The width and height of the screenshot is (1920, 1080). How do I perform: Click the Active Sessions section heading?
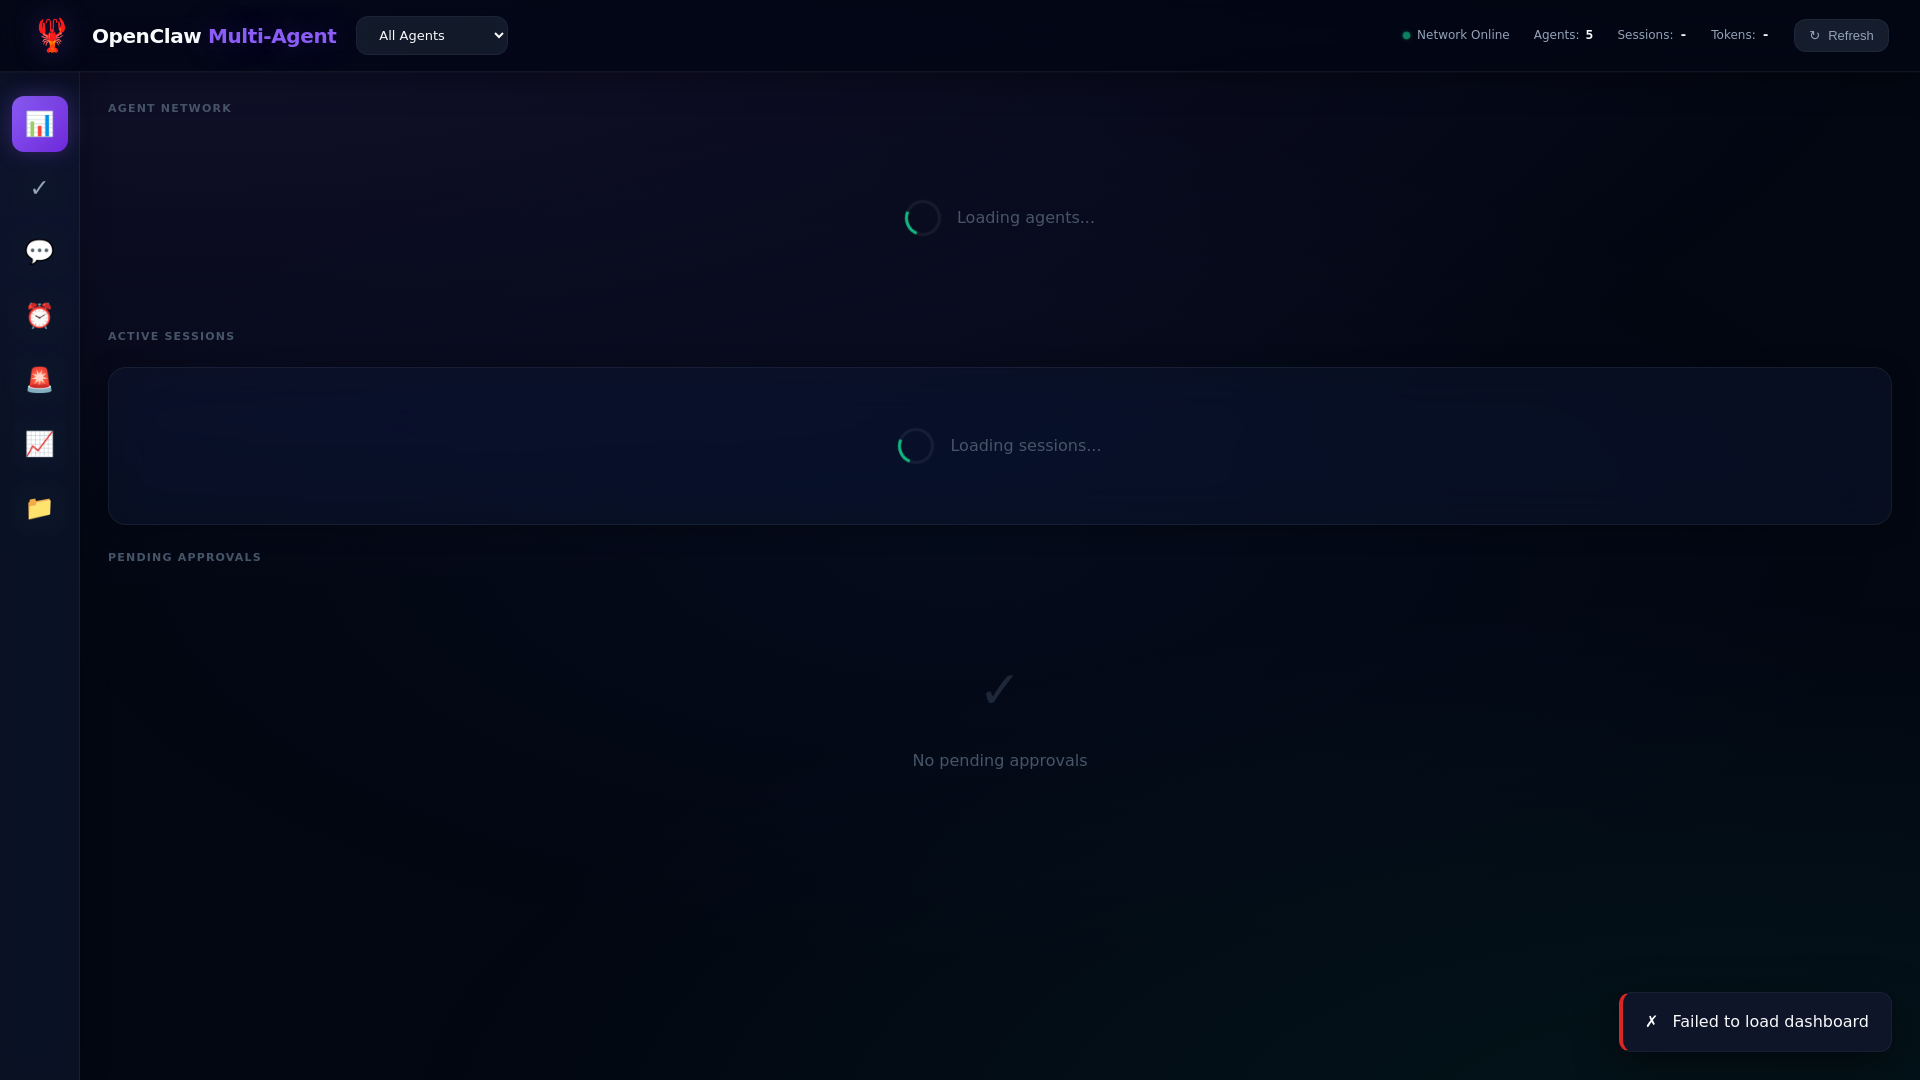(171, 336)
